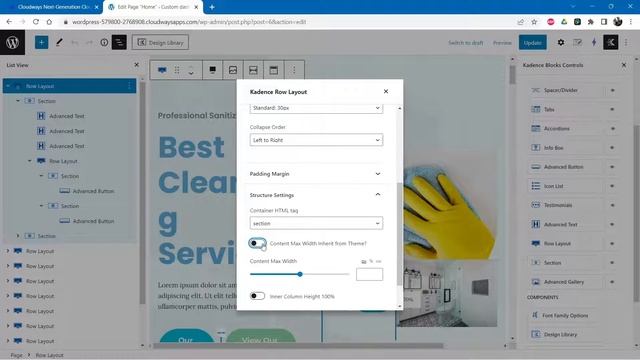Toggle Content Max Width Inherit from Theme
Screen dimensions: 640x360
(257, 243)
